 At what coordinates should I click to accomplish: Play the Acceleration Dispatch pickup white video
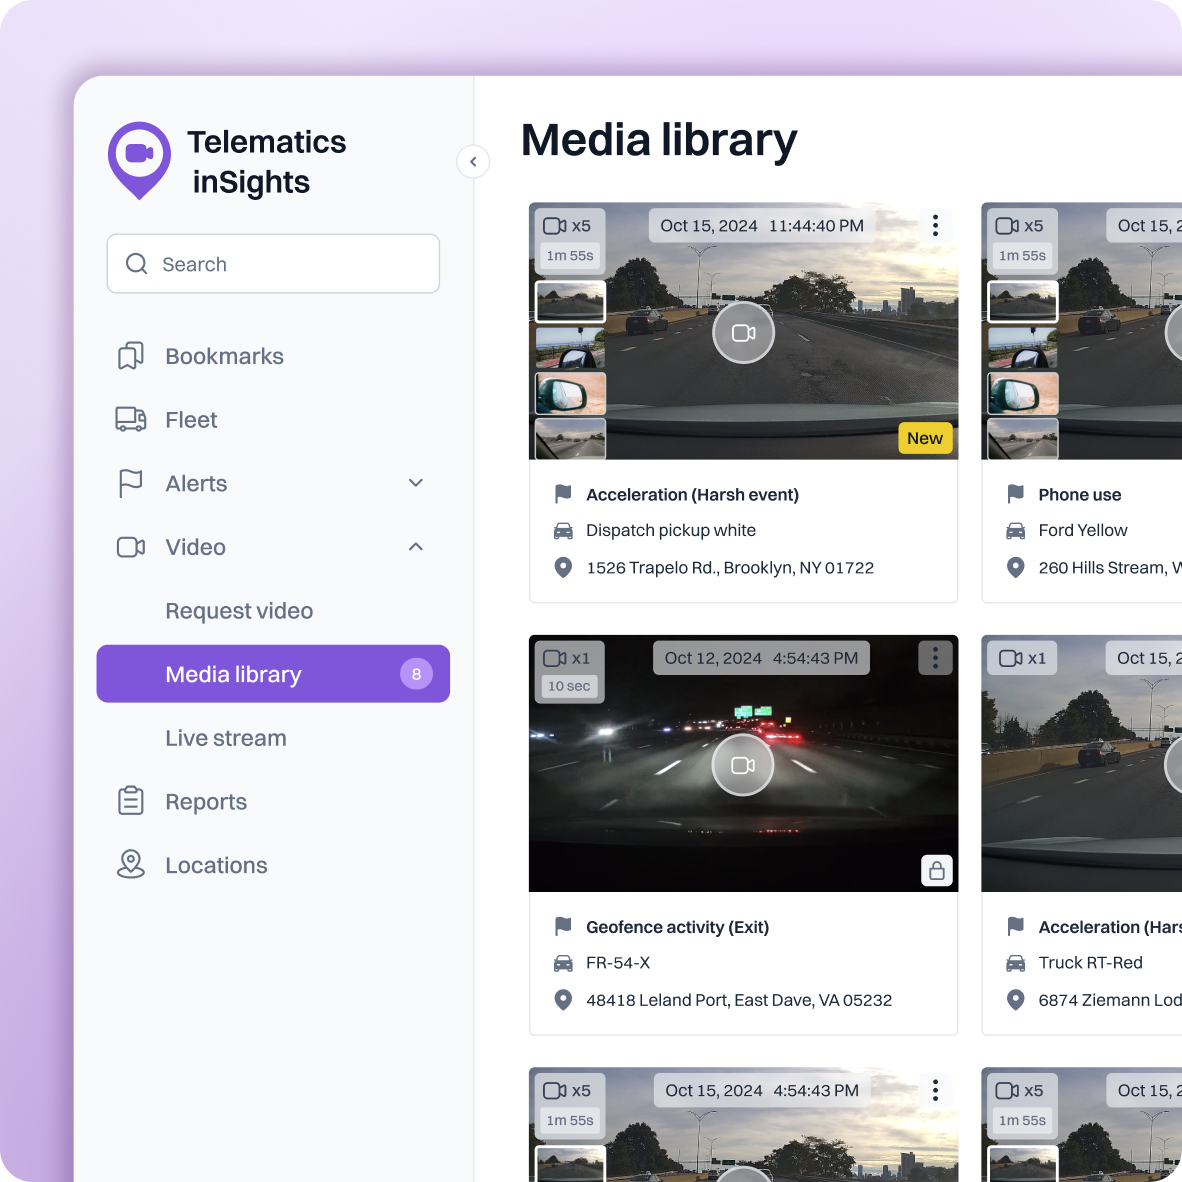[x=743, y=332]
